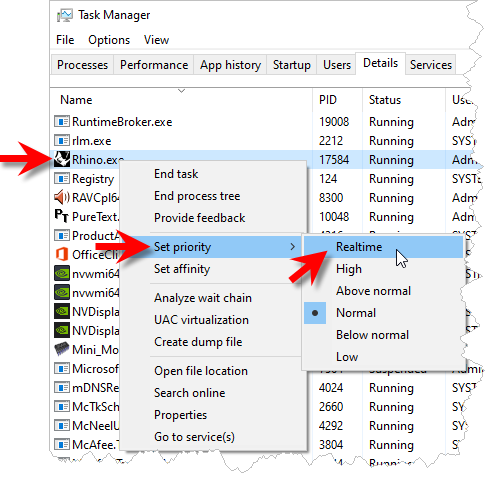This screenshot has height=477, width=490.
Task: Click PID value 3804
Action: 331,445
